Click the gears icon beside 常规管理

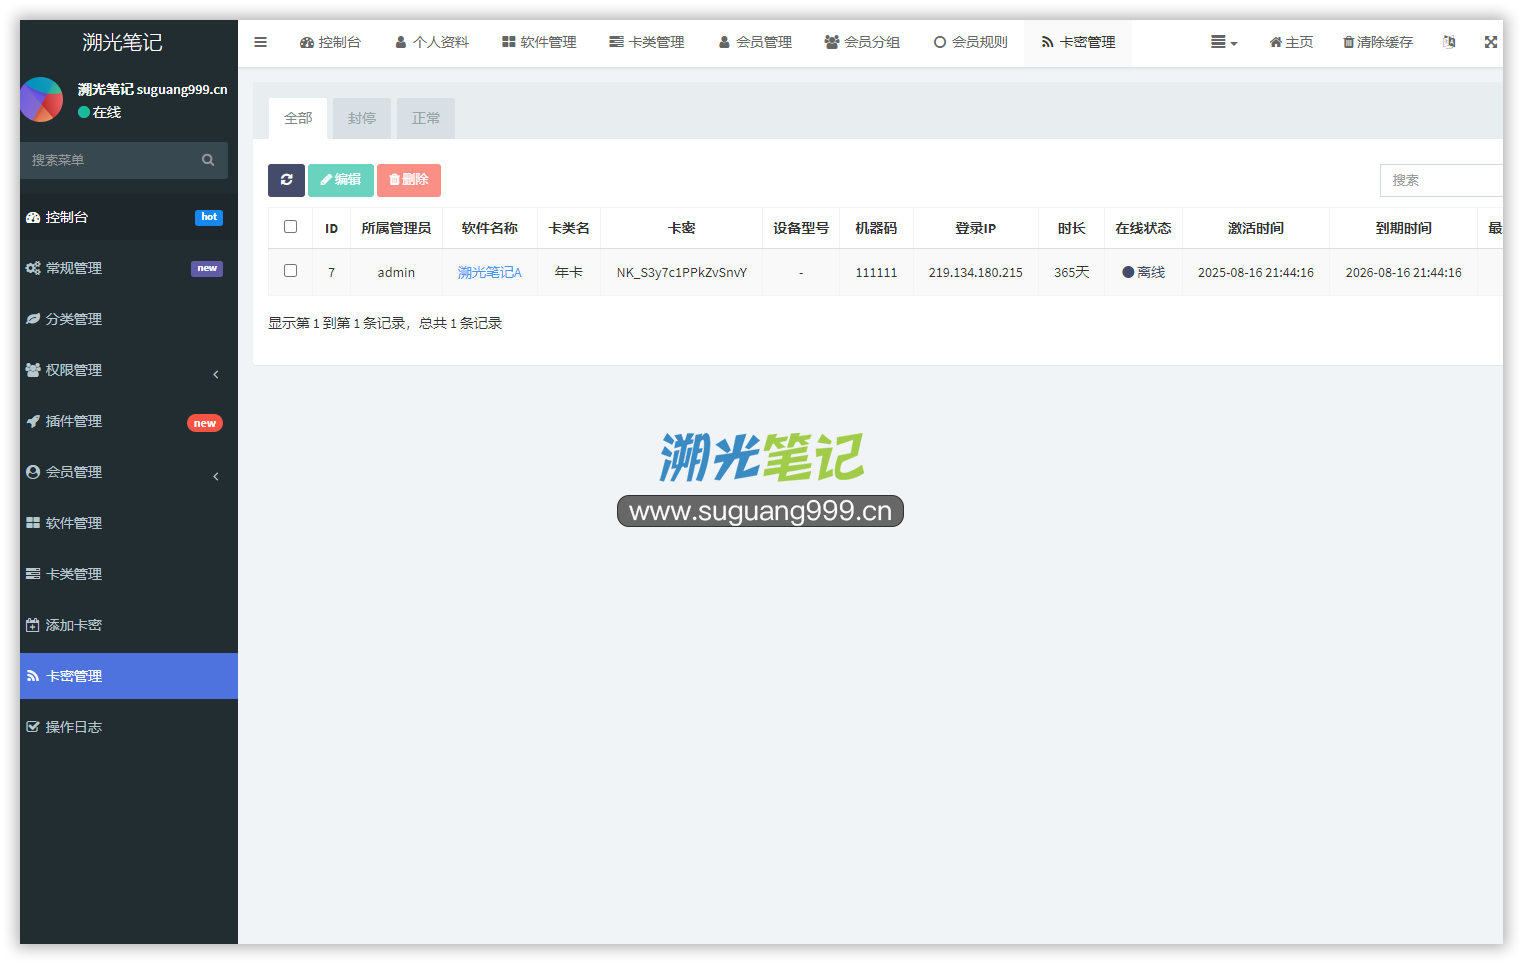pos(33,268)
